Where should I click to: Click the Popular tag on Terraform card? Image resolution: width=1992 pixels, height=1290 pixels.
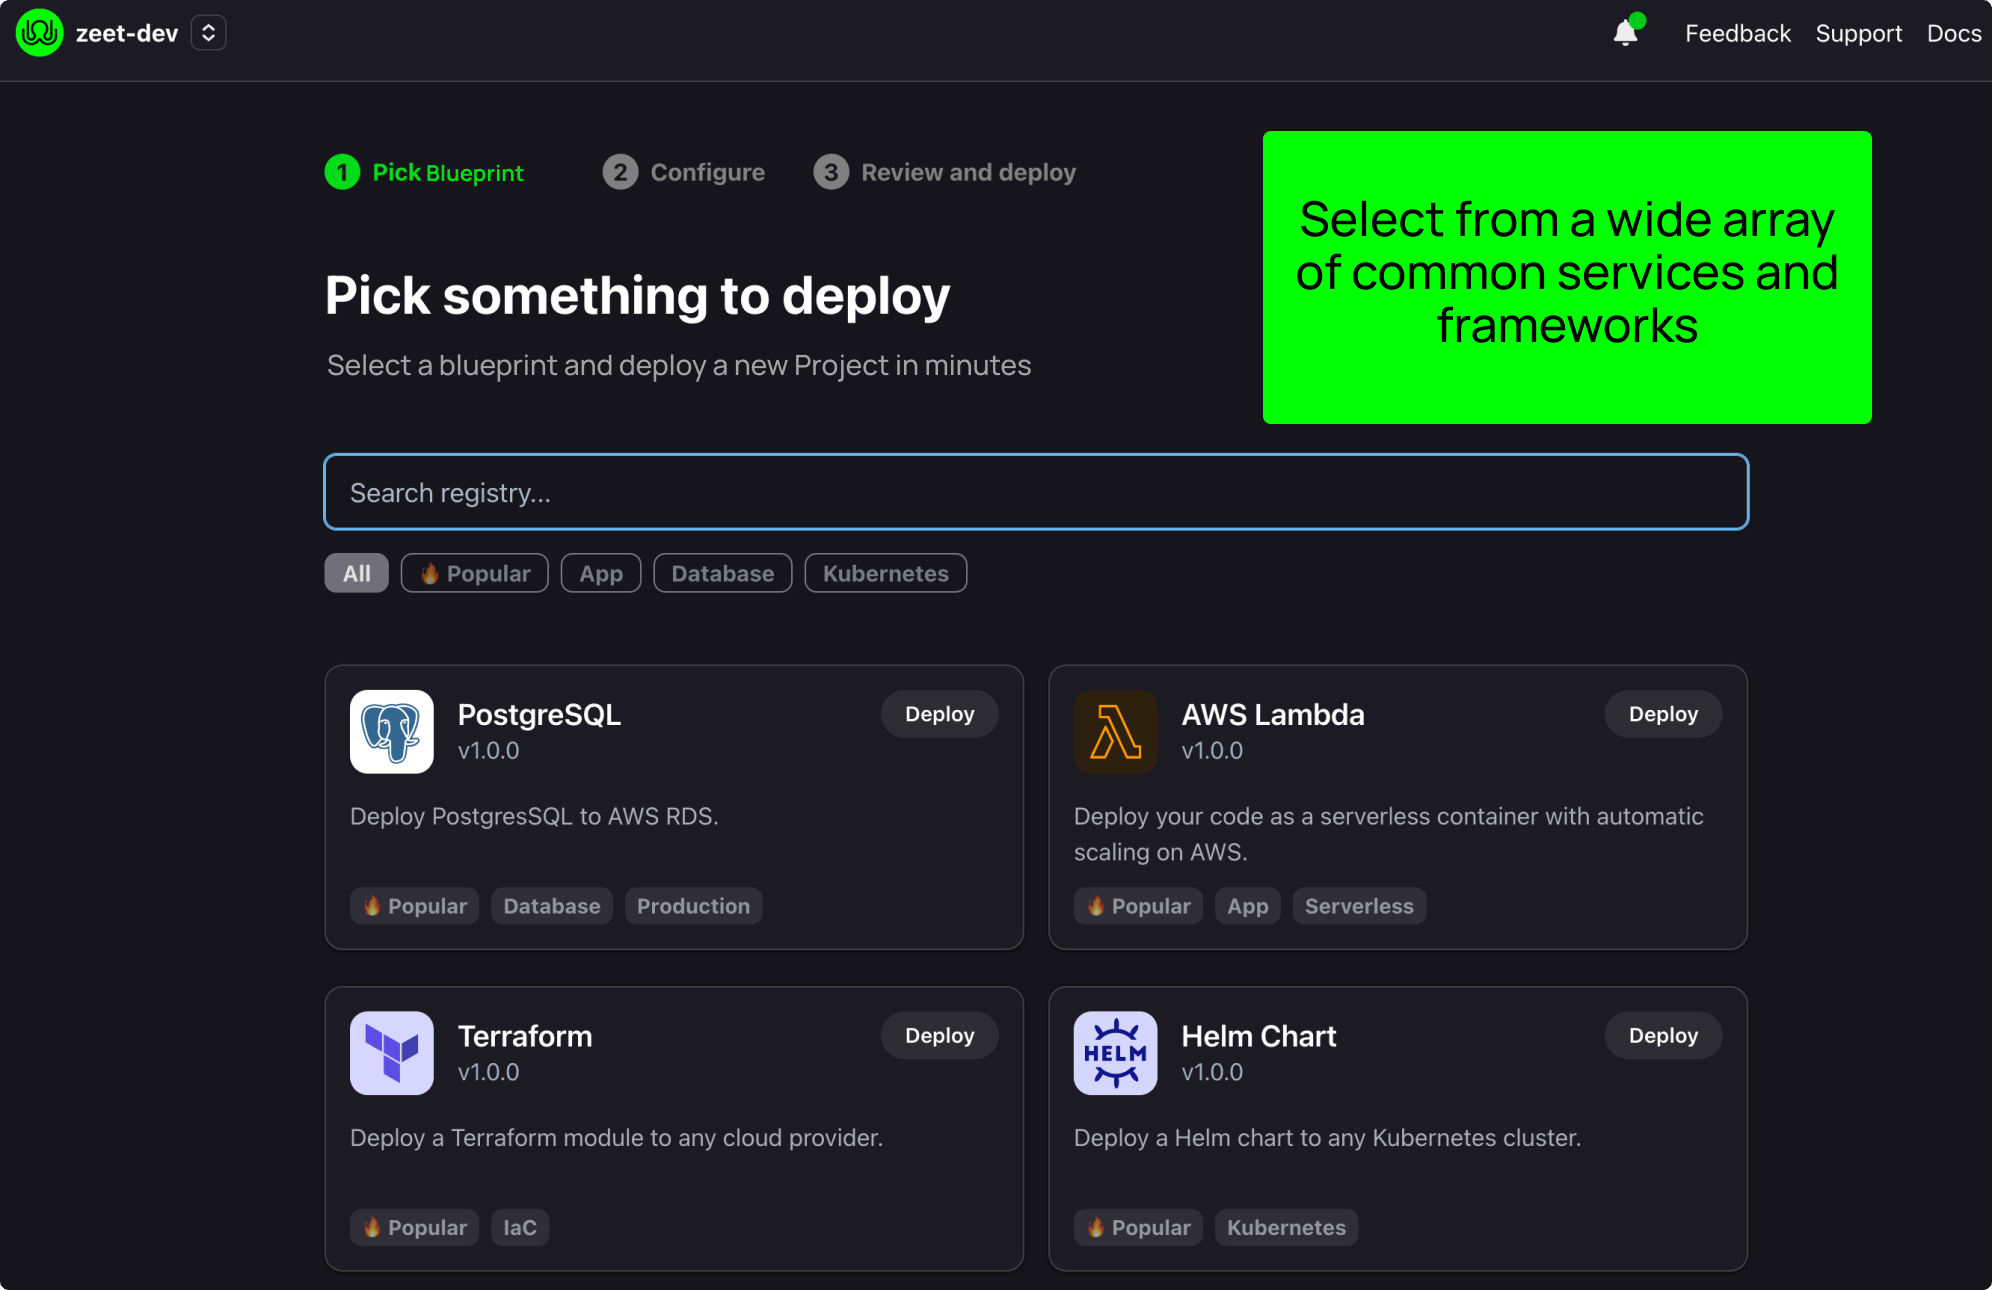(x=415, y=1227)
